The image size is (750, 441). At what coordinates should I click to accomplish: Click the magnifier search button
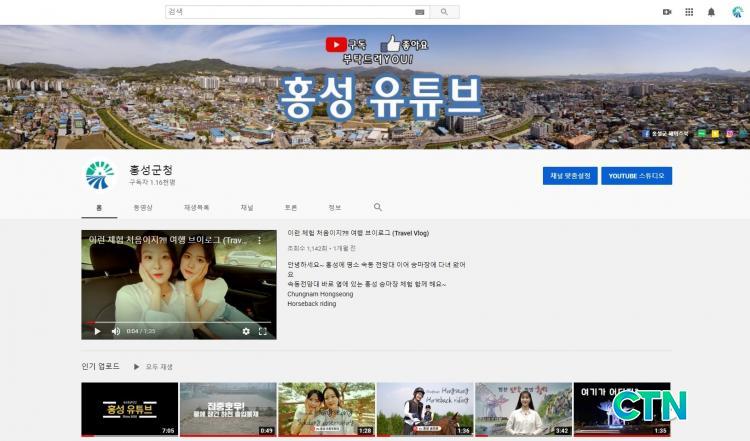444,12
